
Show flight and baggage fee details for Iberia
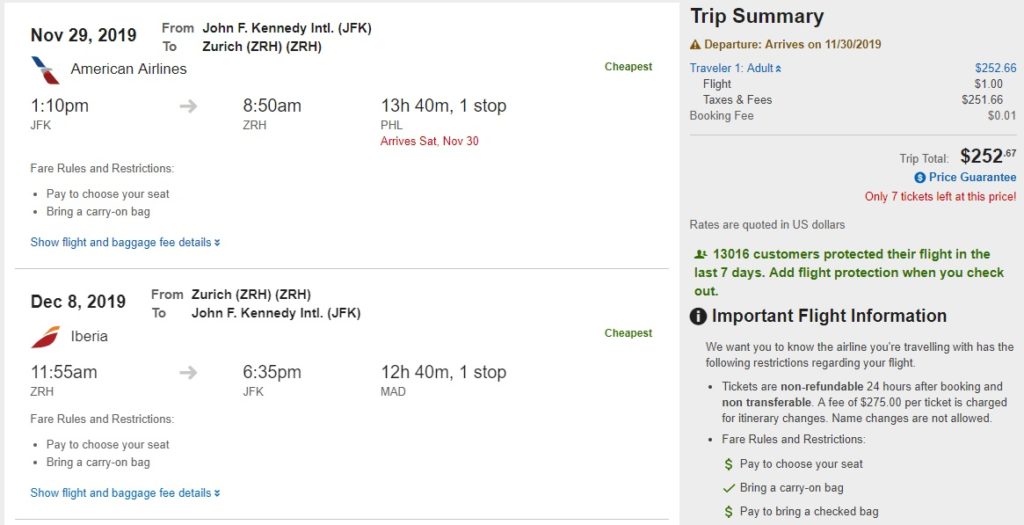[125, 493]
